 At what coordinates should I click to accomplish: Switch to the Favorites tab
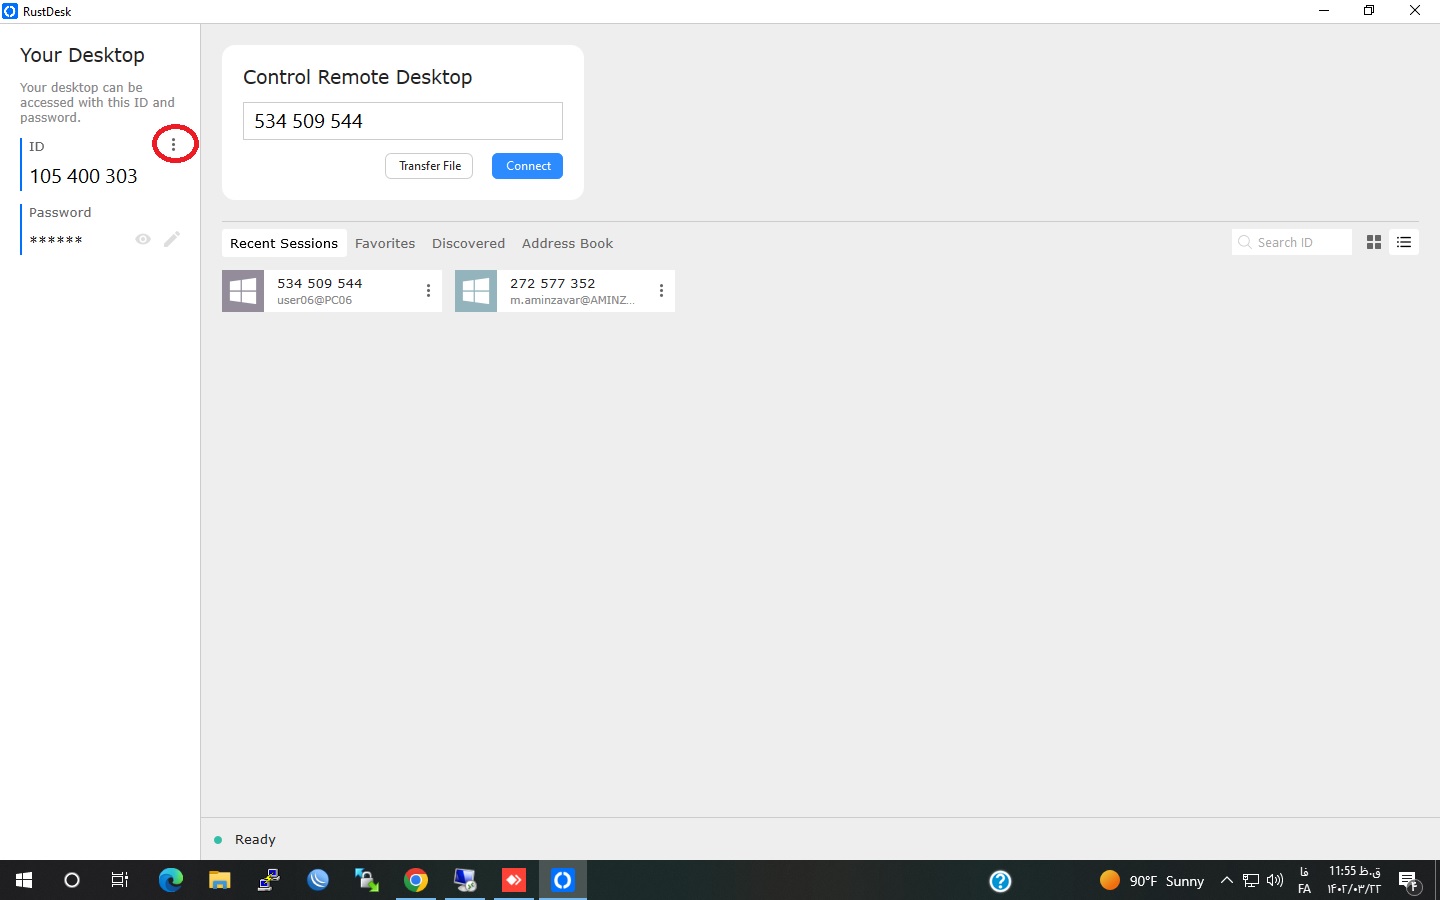pyautogui.click(x=384, y=243)
